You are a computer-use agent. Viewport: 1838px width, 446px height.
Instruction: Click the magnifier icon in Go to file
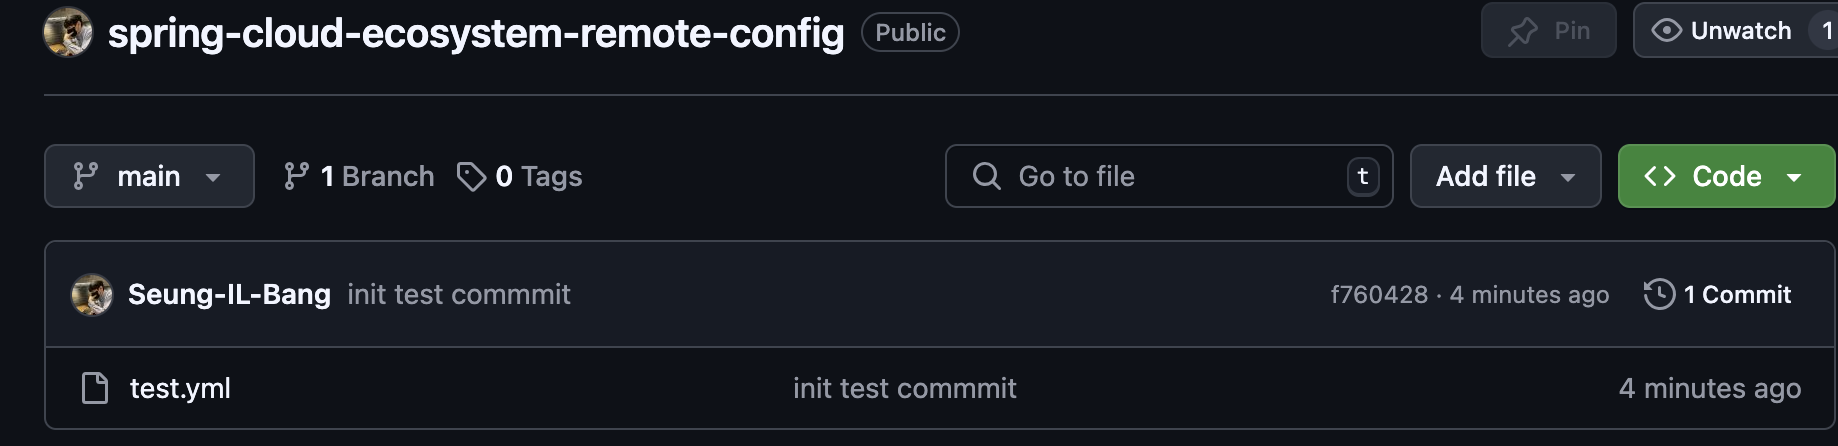(x=986, y=176)
